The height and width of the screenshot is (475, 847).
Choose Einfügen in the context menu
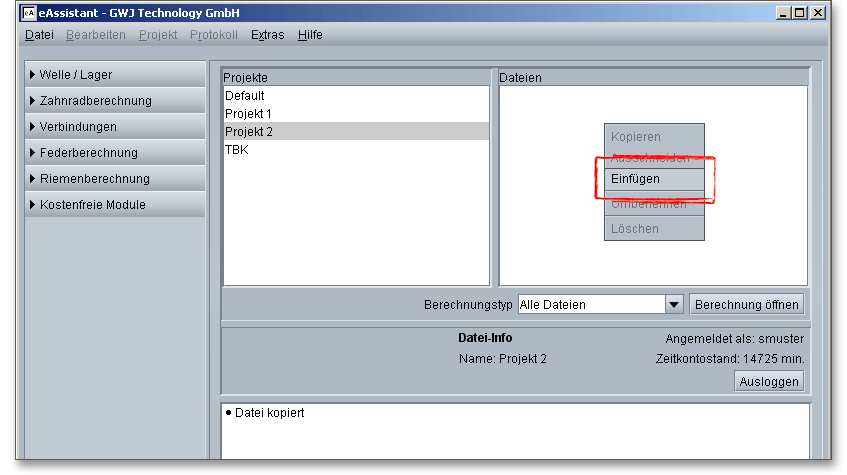tap(635, 179)
